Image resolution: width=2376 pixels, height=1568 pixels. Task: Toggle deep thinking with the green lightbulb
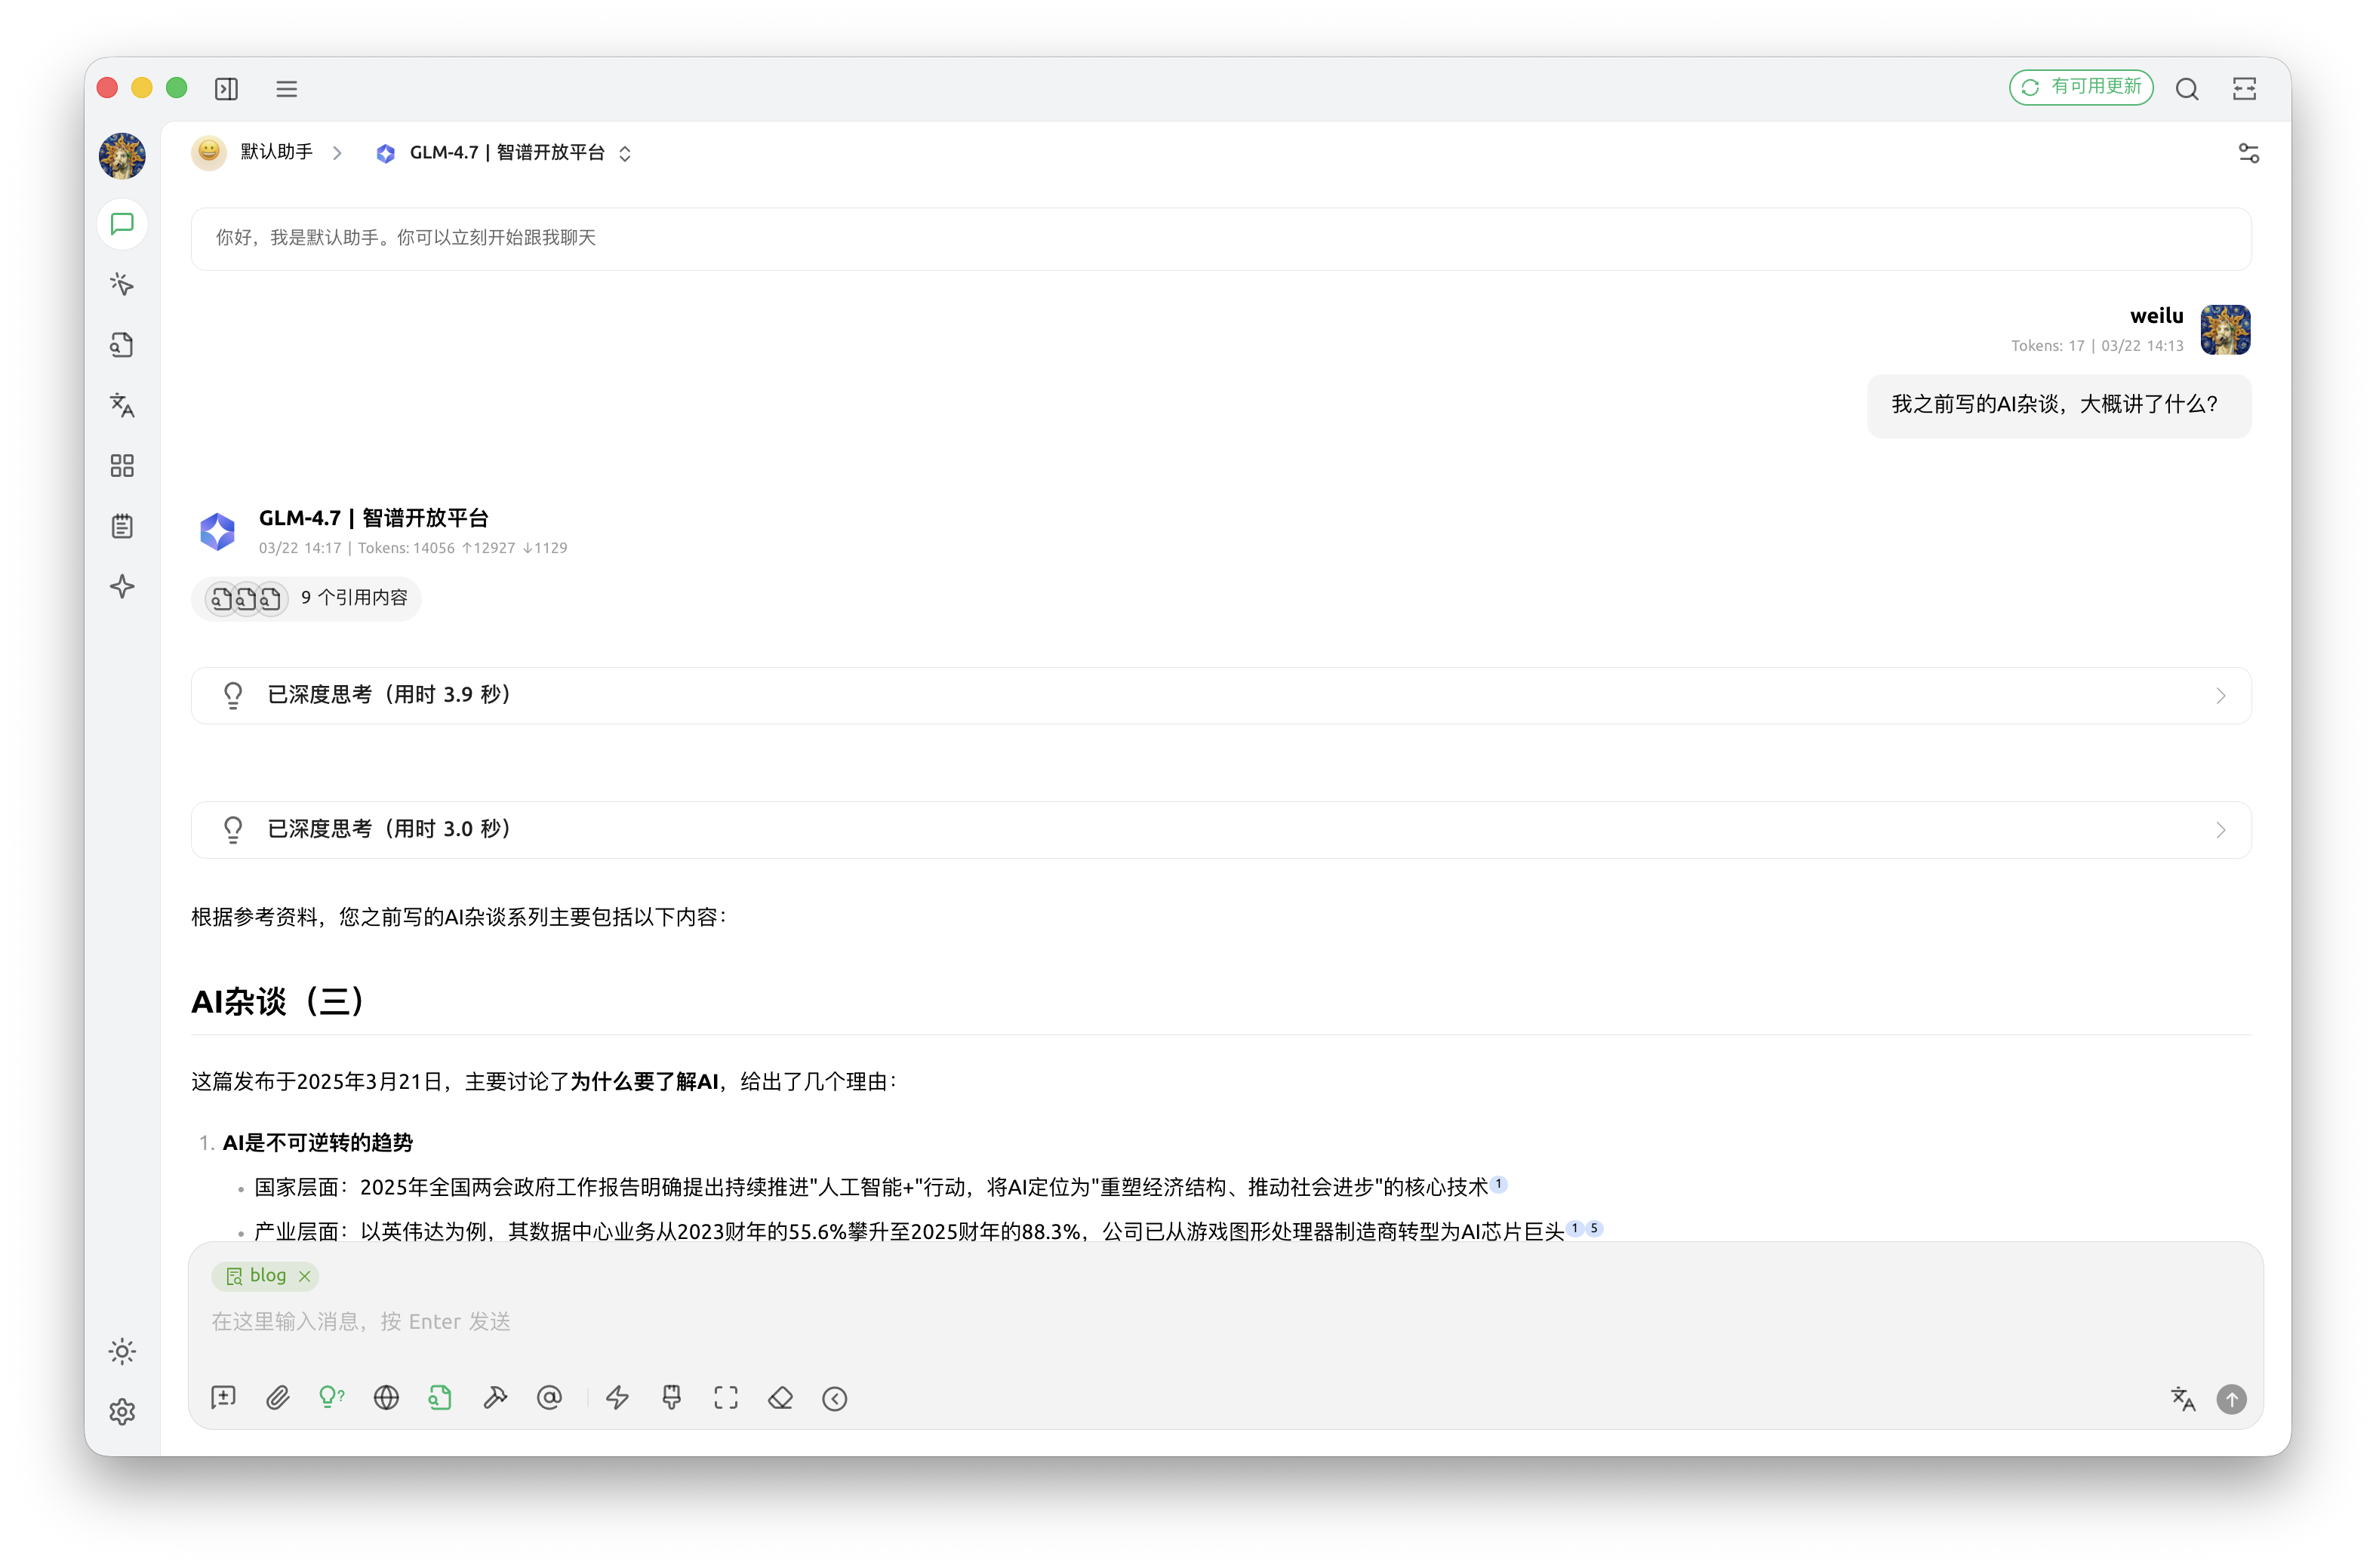(332, 1398)
